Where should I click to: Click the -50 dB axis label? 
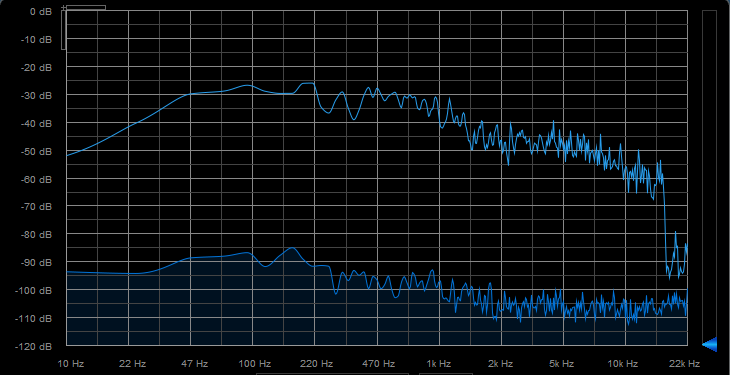(37, 151)
